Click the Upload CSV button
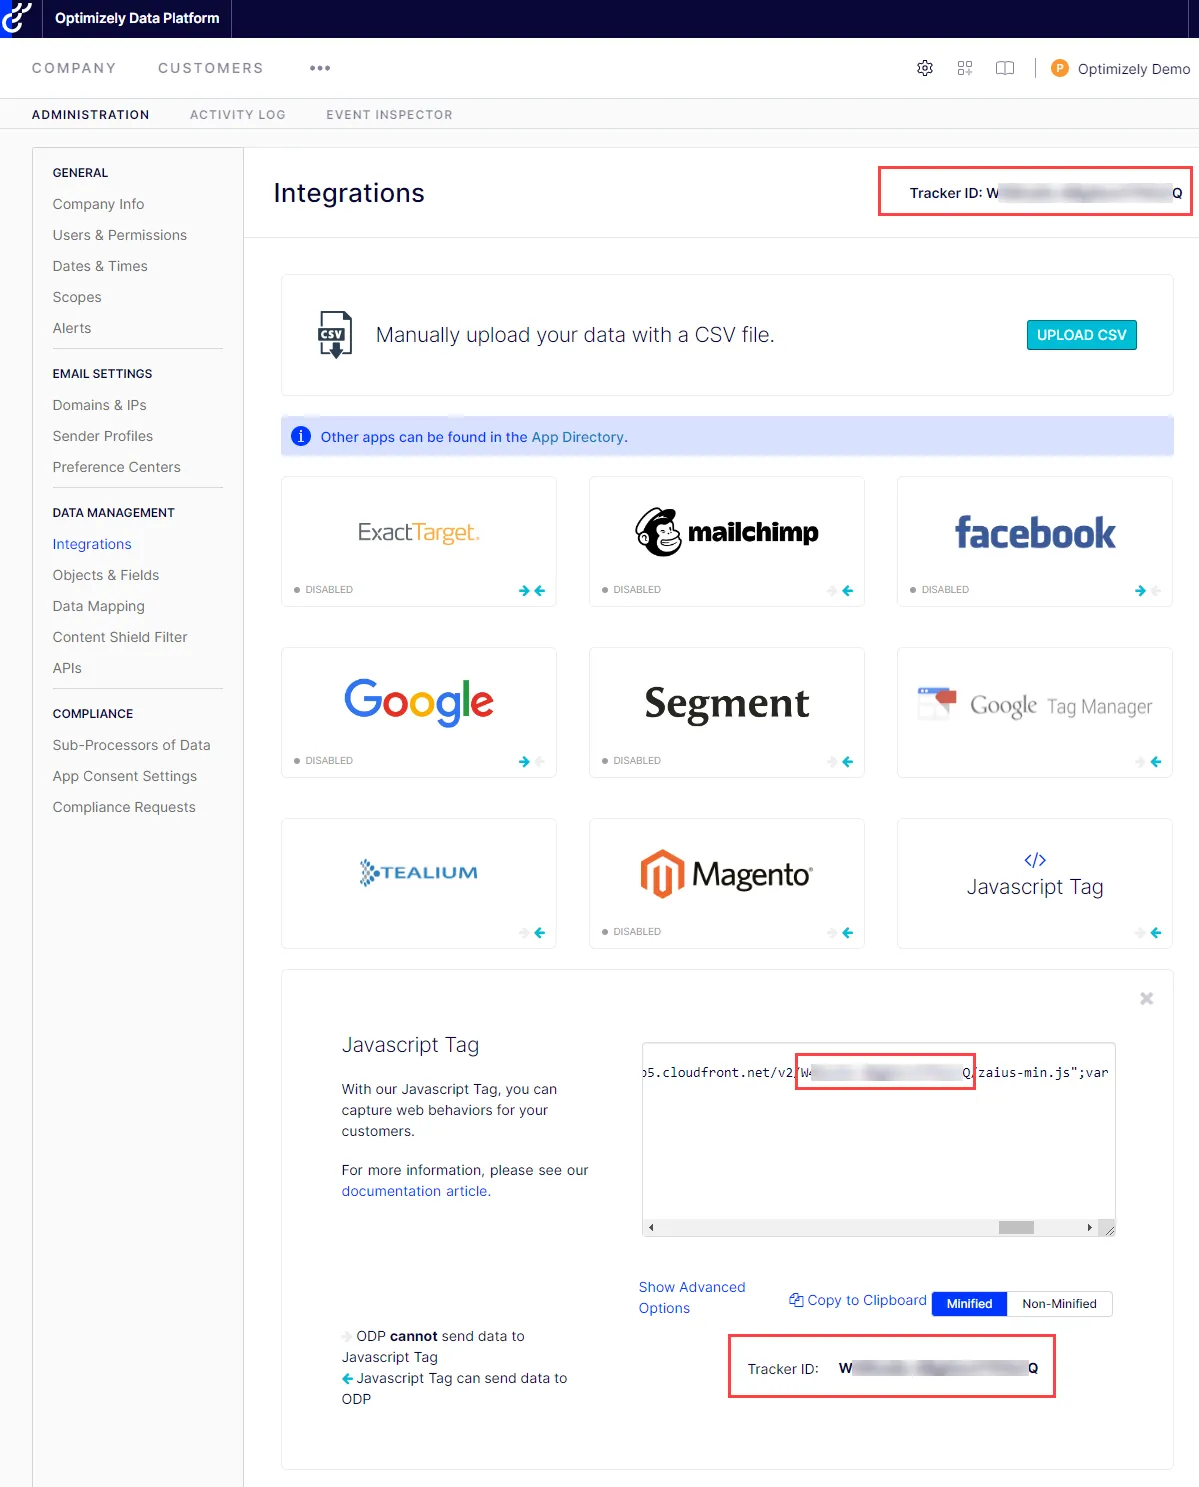The height and width of the screenshot is (1487, 1199). [x=1081, y=335]
